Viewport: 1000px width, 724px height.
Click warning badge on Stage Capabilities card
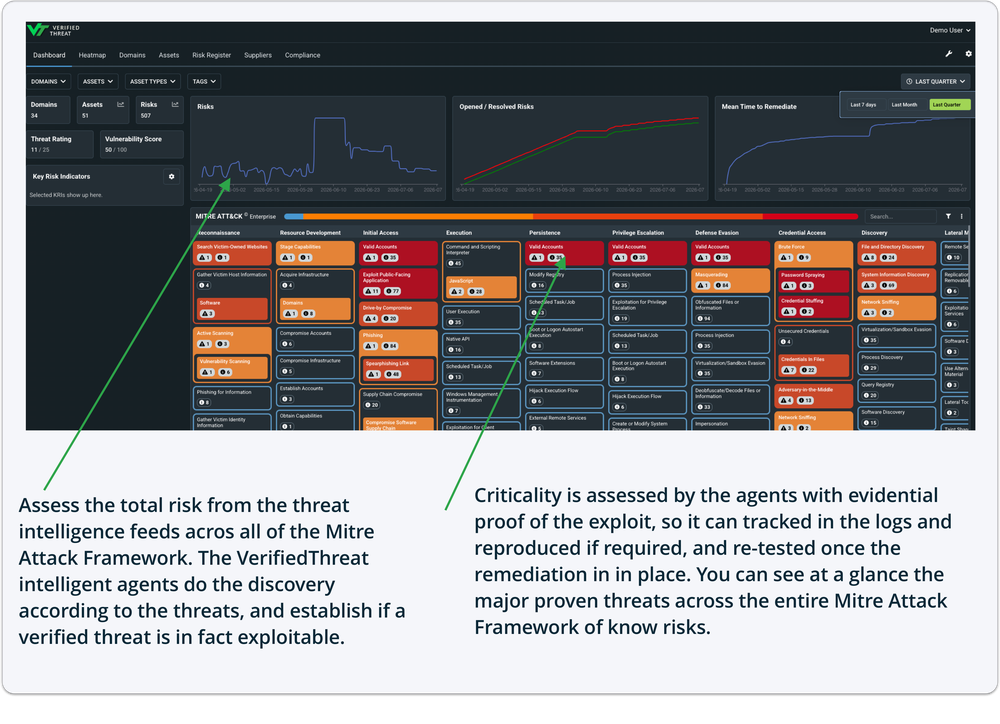[287, 258]
